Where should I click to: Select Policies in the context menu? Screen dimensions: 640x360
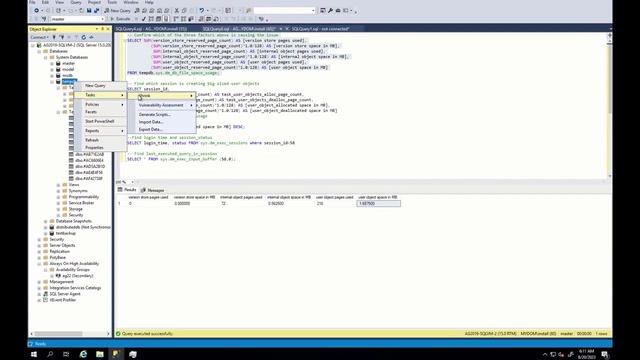(100, 104)
